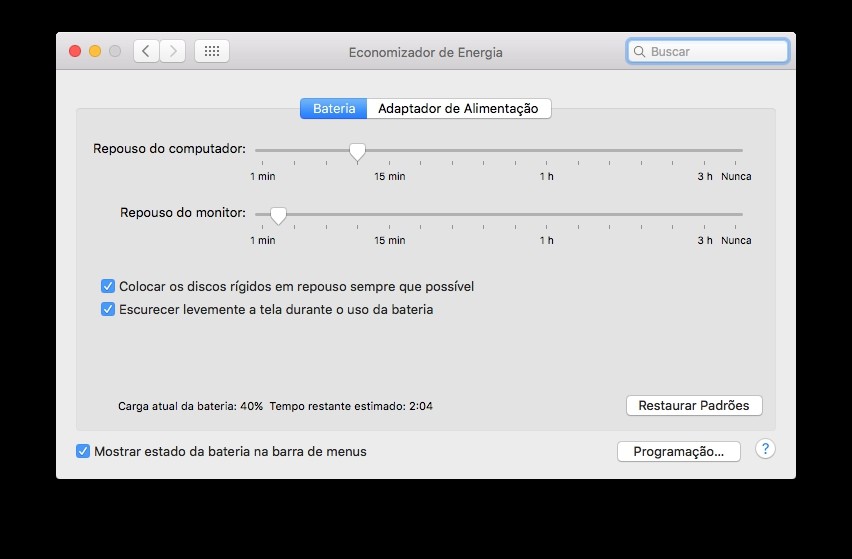Toggle 'Mostrar estado da bateria na barra de menus'
The width and height of the screenshot is (852, 559).
click(x=83, y=451)
